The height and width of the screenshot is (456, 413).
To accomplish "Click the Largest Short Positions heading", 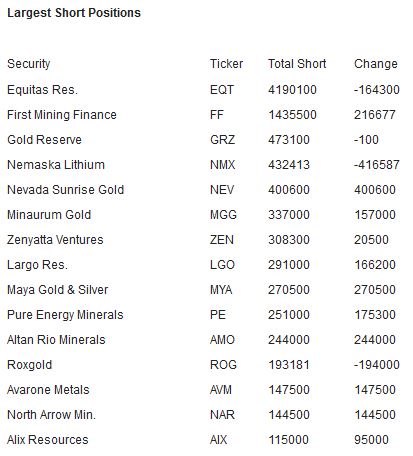I will pyautogui.click(x=74, y=13).
